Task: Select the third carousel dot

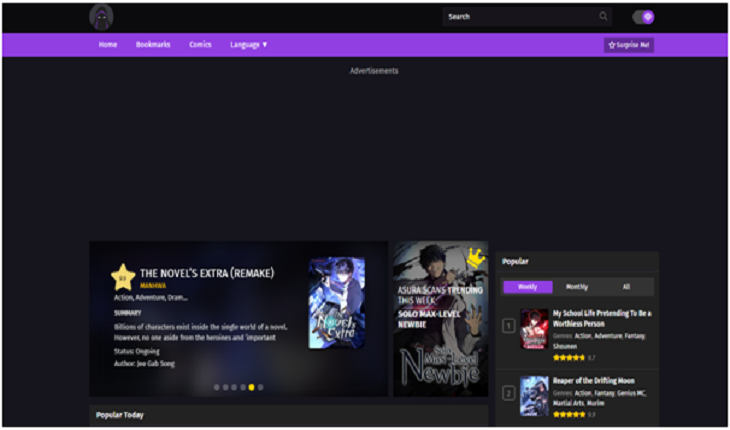Action: tap(234, 387)
